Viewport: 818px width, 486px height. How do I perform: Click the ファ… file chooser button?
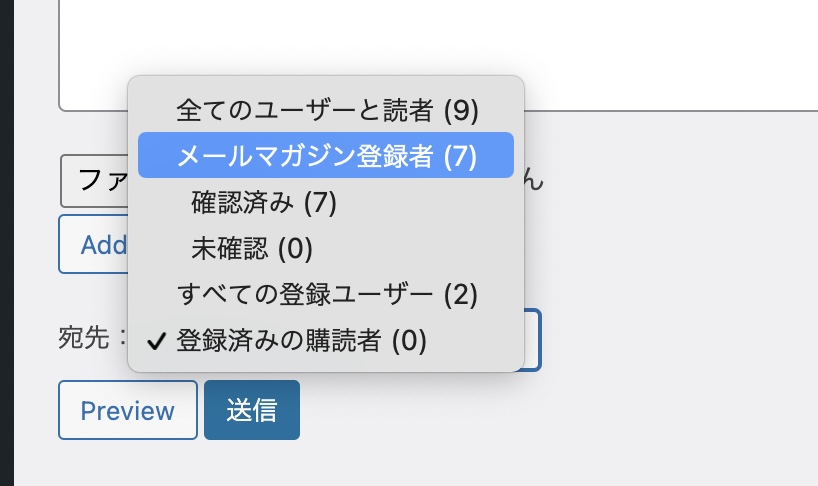[94, 181]
